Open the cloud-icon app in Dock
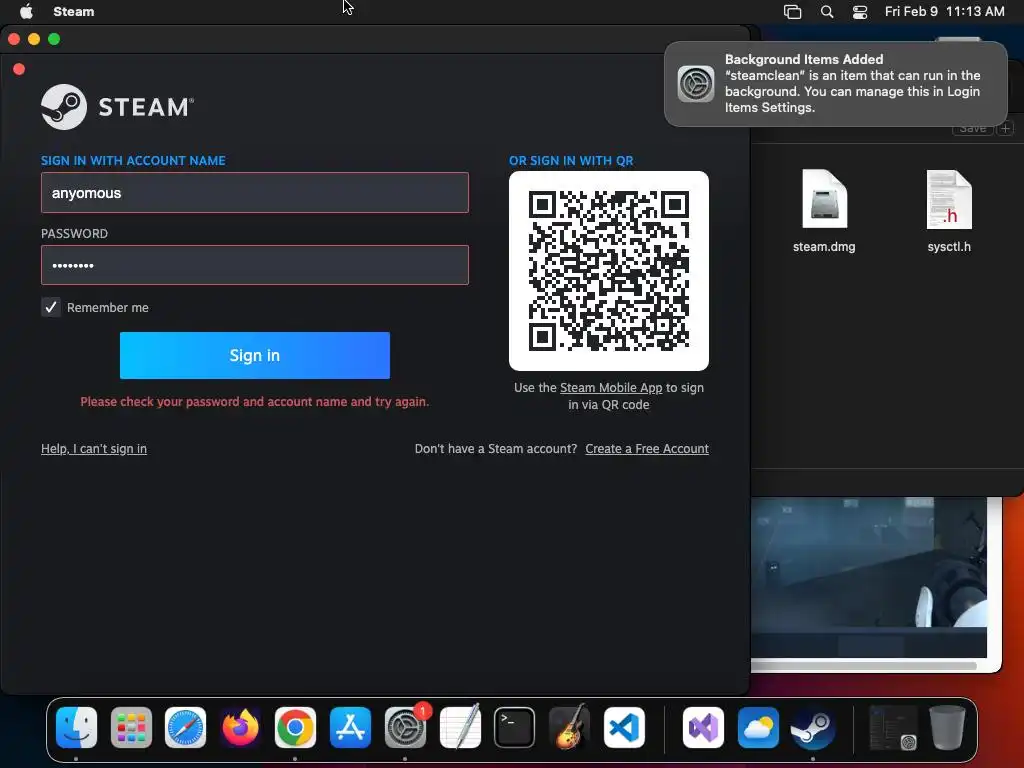The width and height of the screenshot is (1024, 768). pos(758,728)
